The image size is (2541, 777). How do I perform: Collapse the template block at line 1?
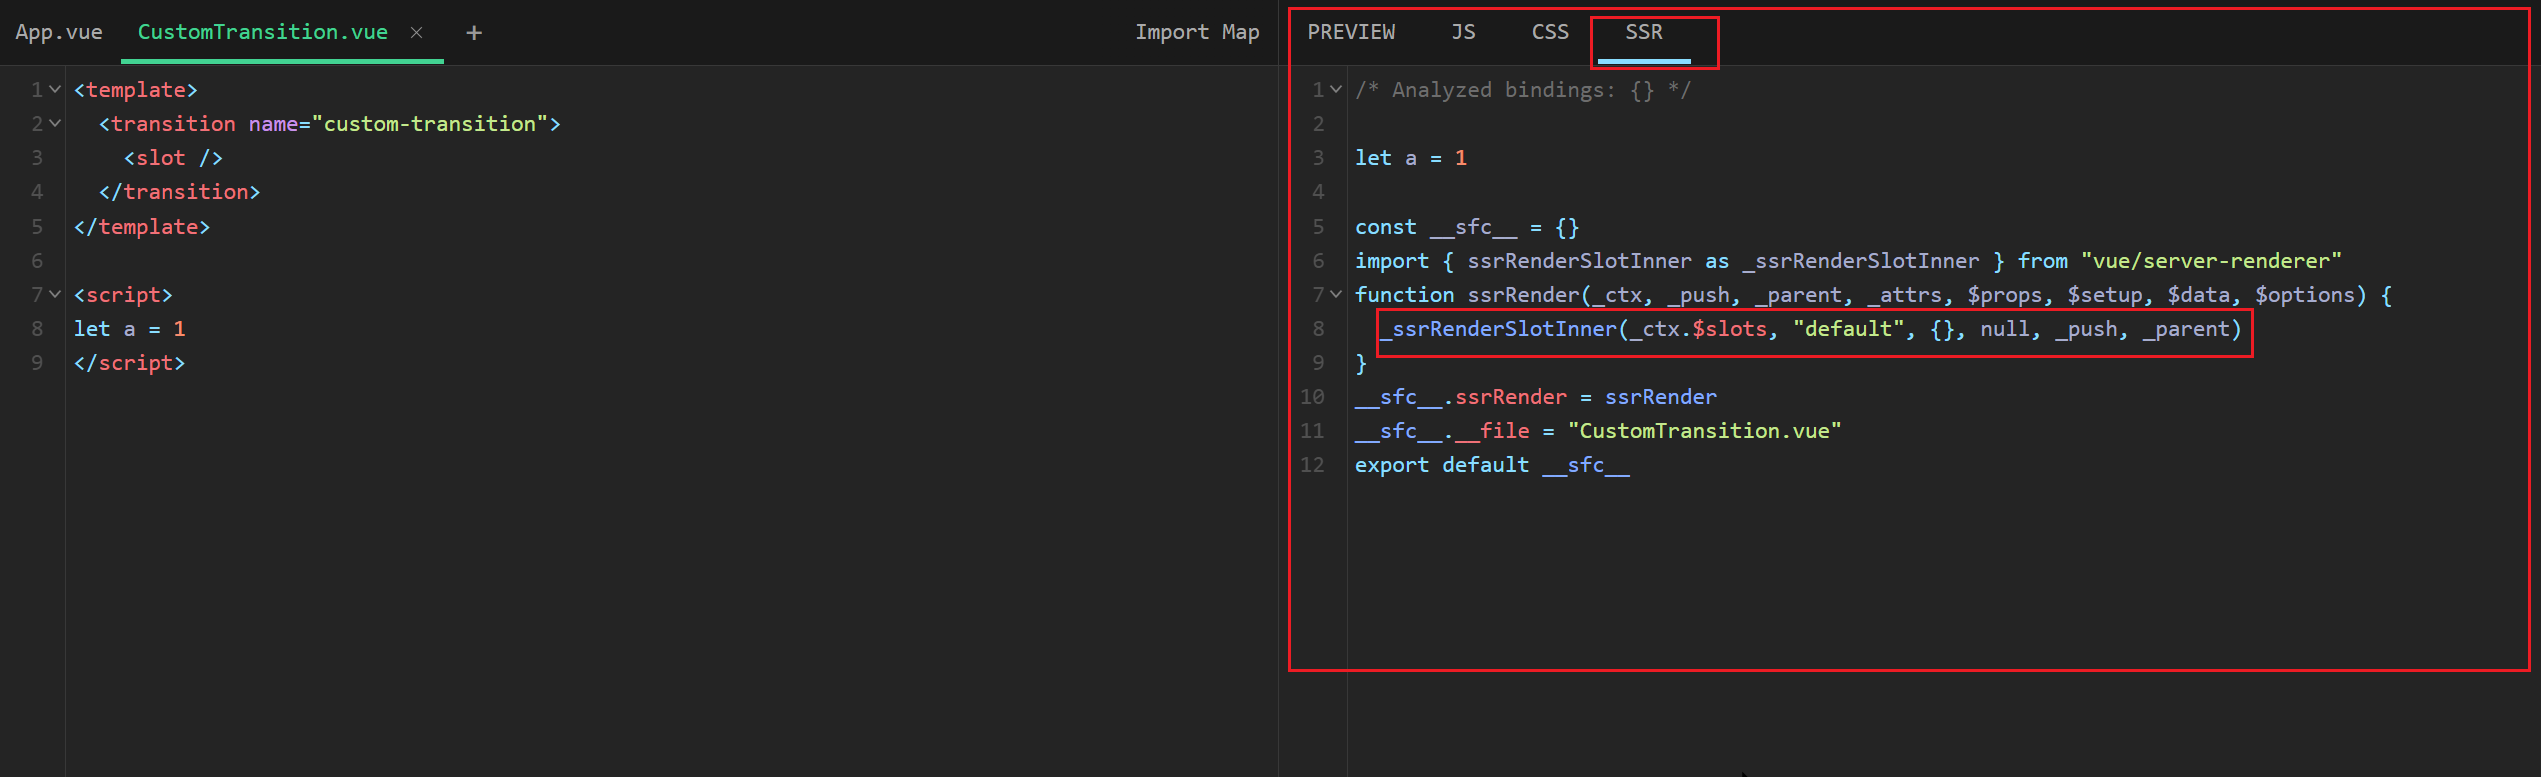(x=56, y=90)
